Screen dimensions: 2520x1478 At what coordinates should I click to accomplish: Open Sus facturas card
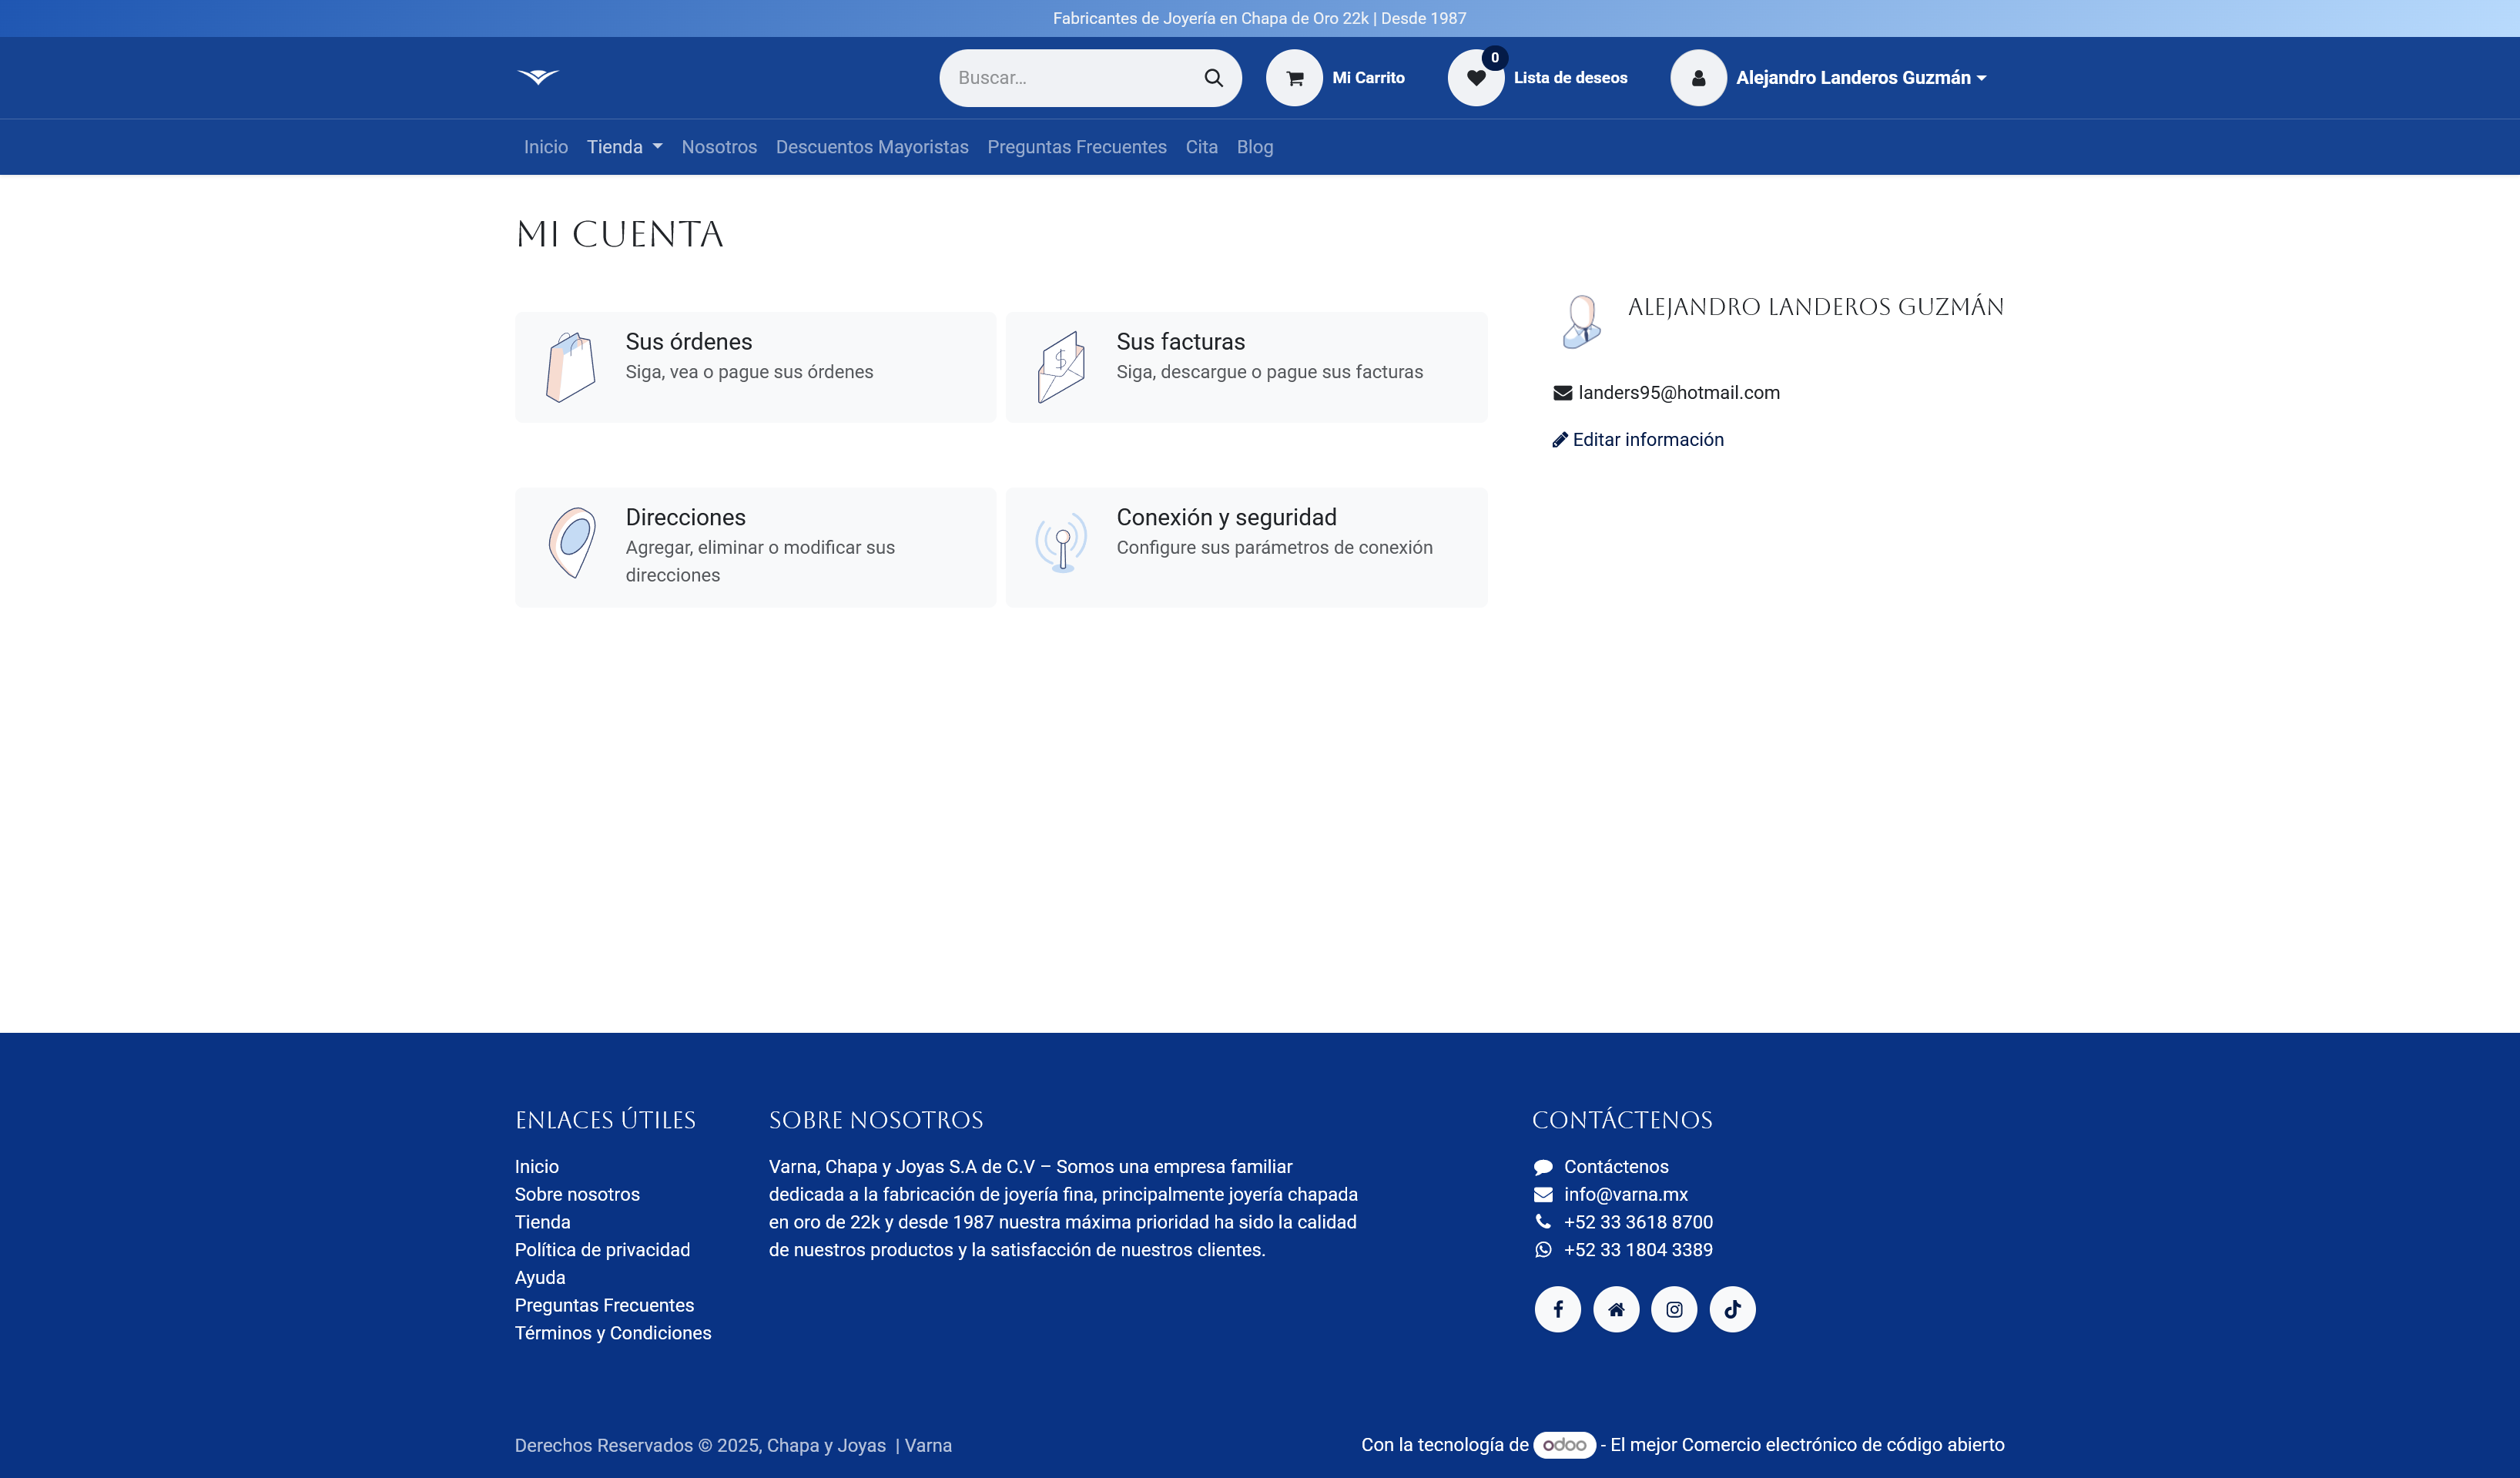click(x=1246, y=367)
